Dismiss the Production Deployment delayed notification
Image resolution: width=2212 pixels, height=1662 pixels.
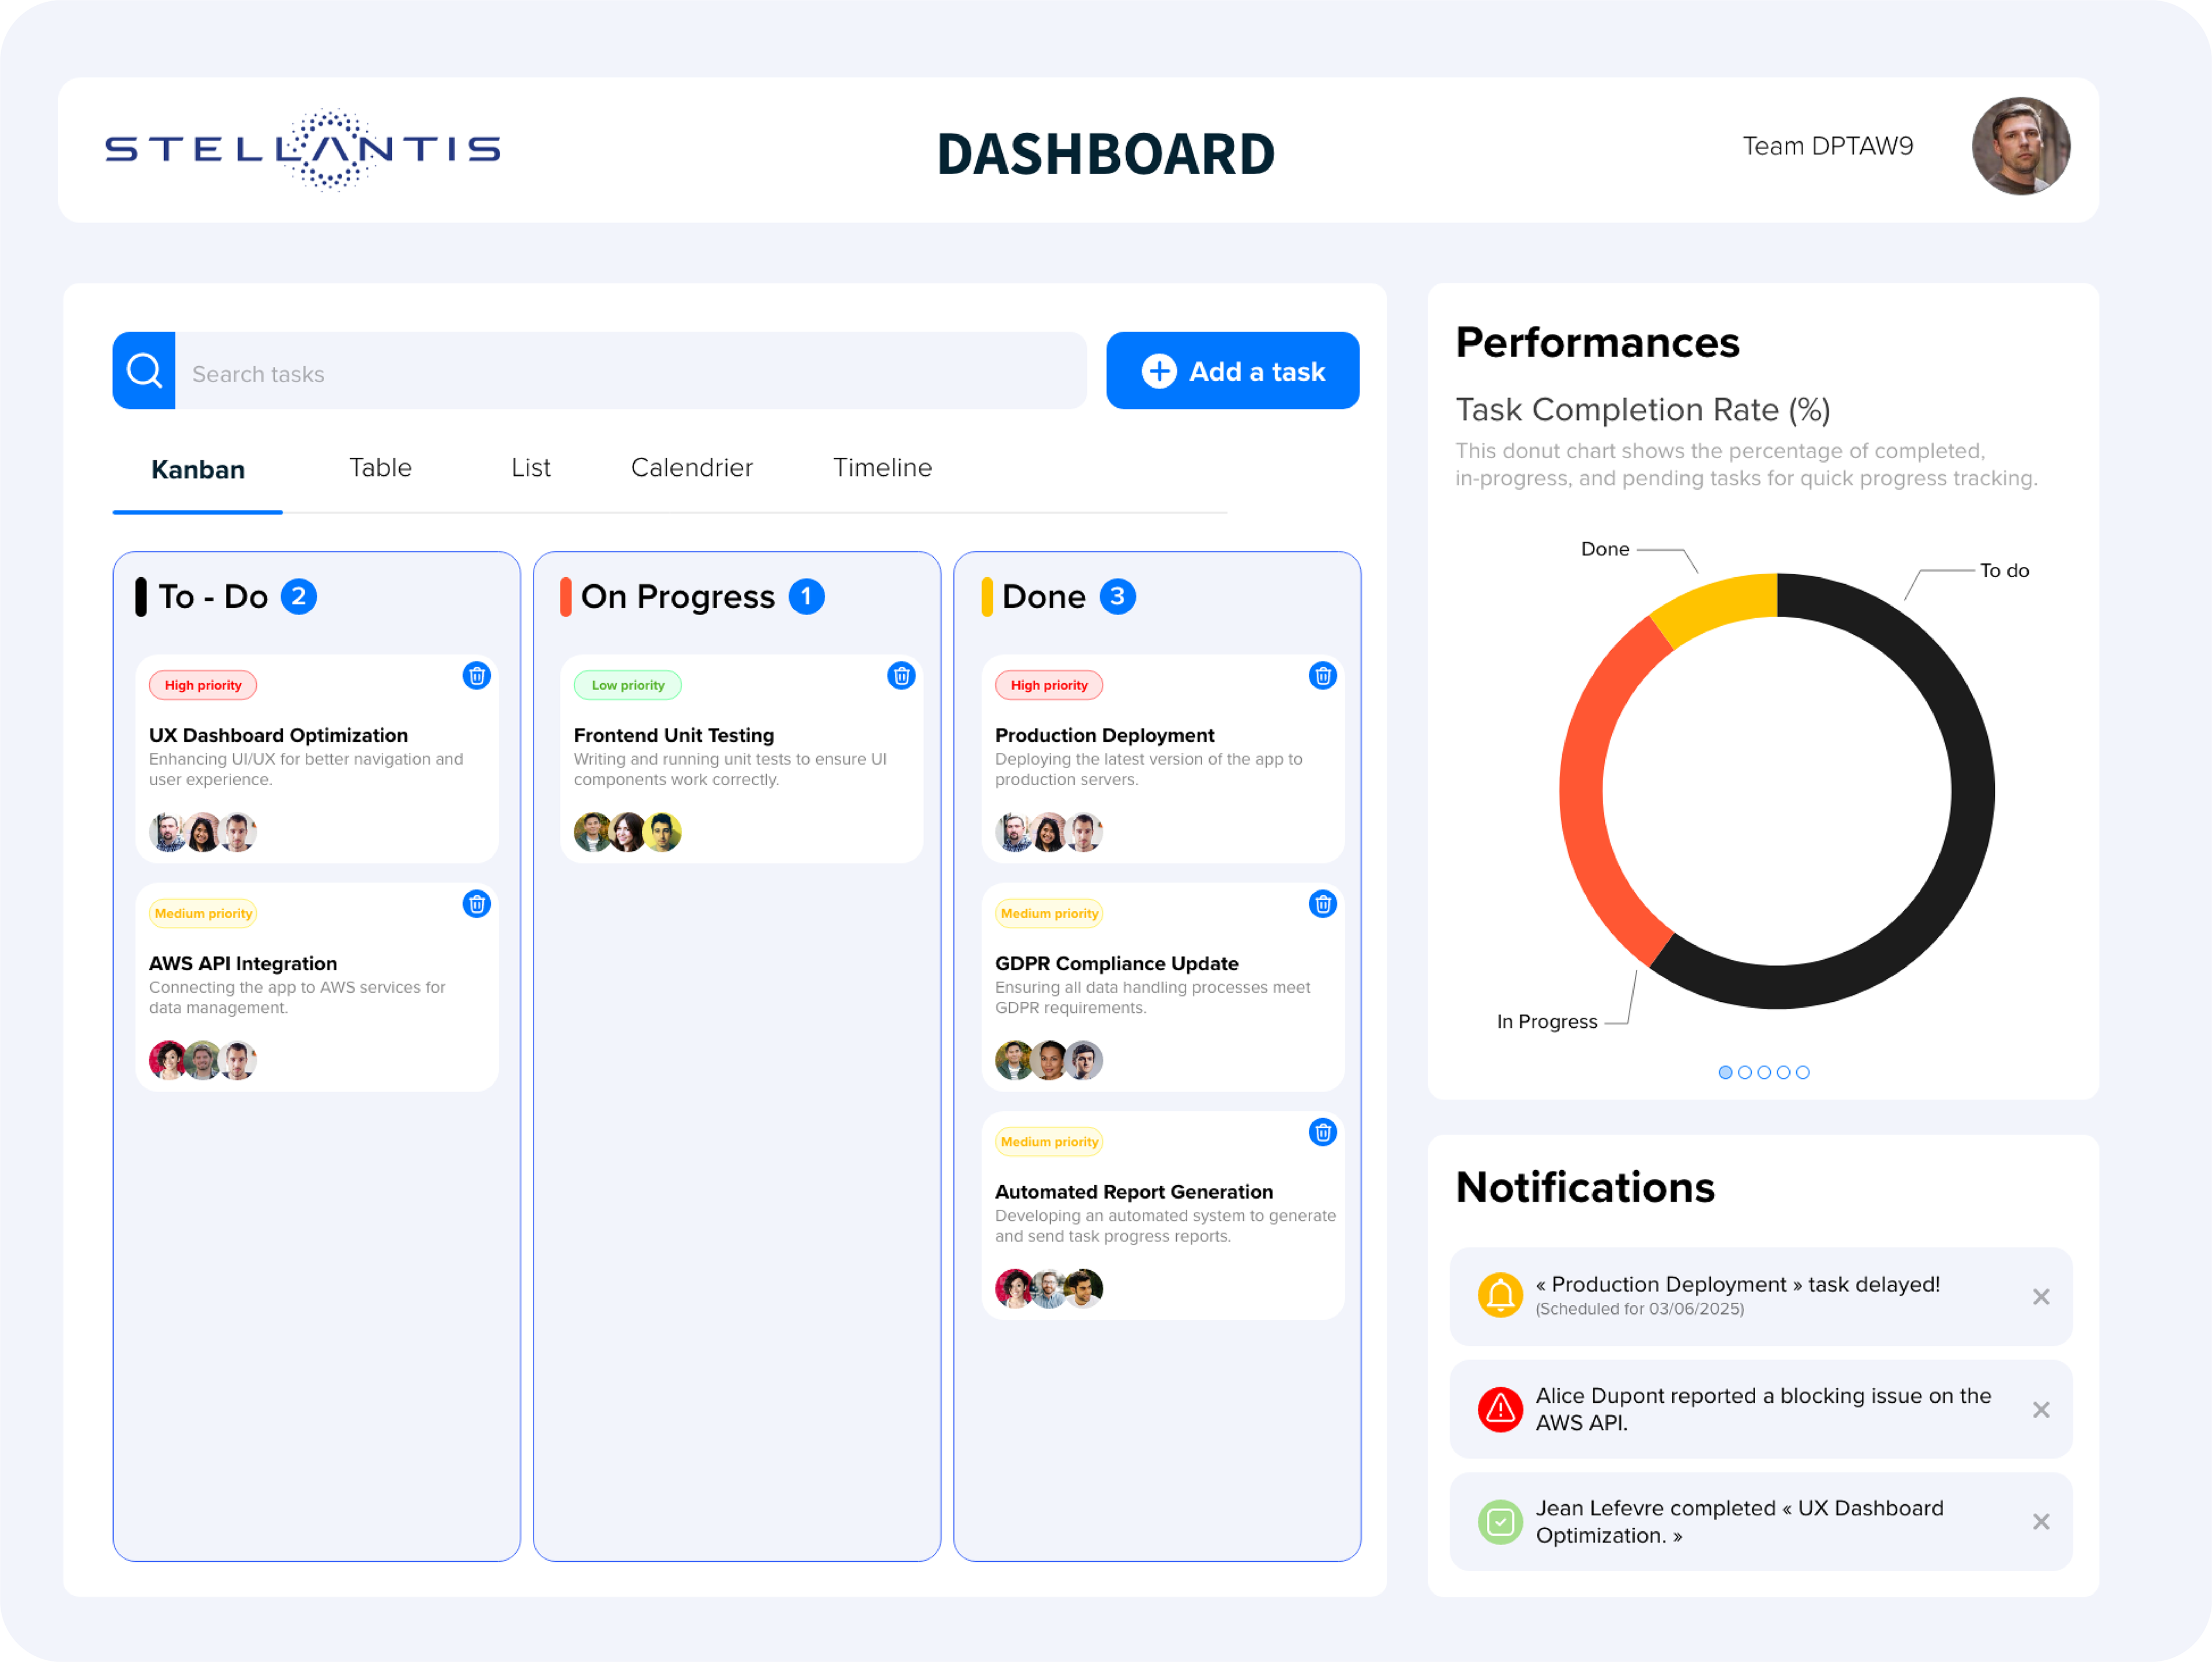point(2041,1297)
